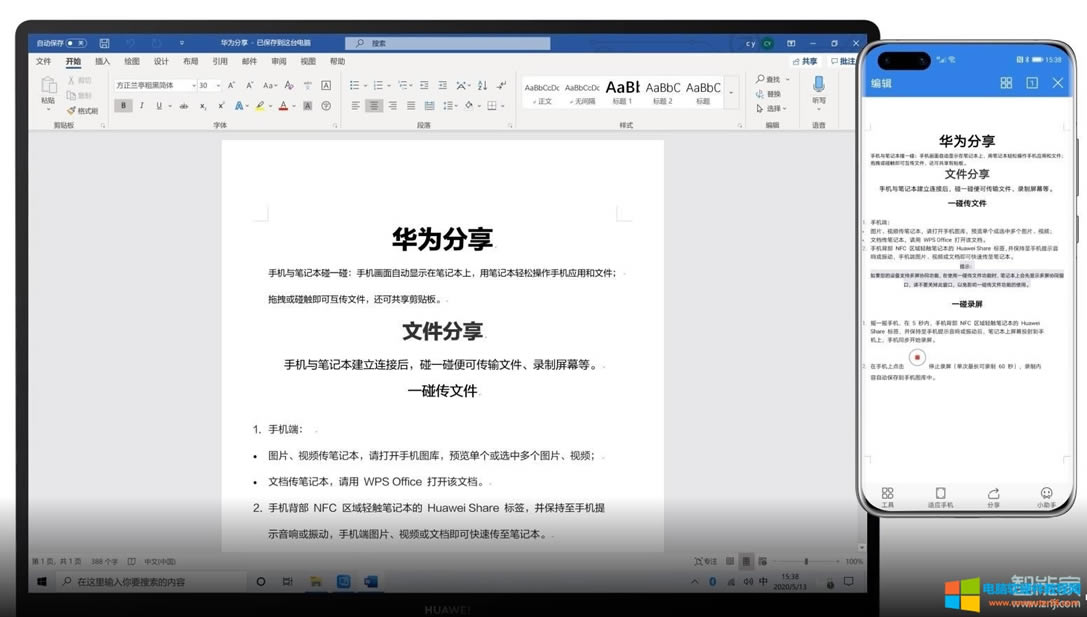The height and width of the screenshot is (617, 1087).
Task: Click the Share (共享) button
Action: tap(804, 62)
